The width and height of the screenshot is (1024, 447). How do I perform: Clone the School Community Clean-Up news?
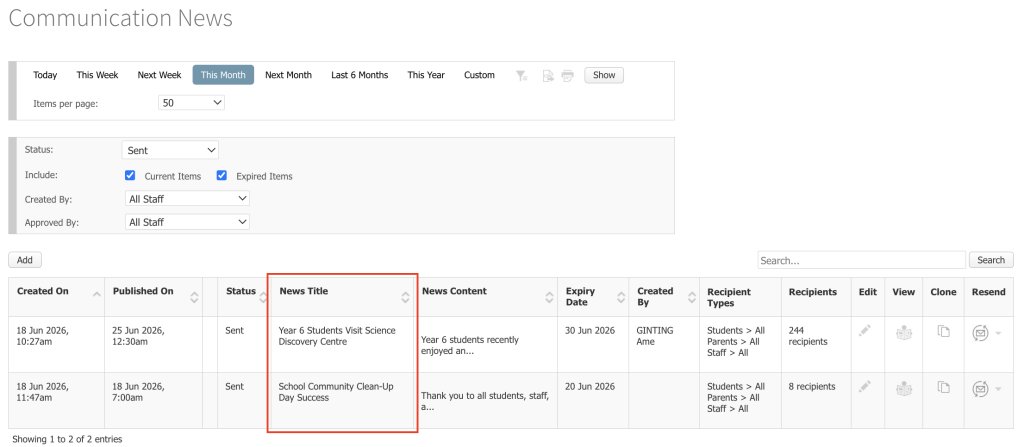click(x=943, y=388)
